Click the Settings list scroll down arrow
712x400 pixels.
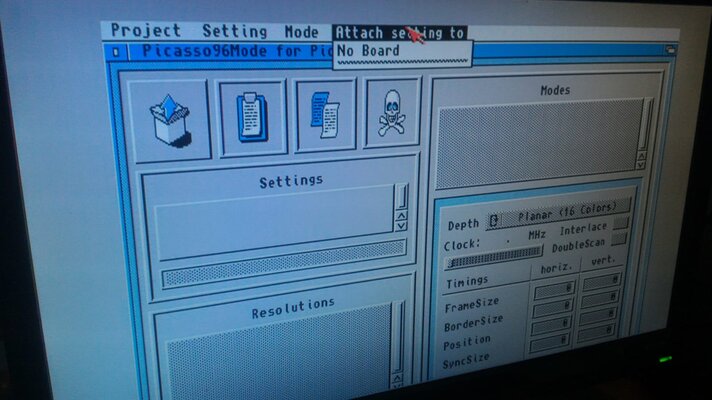click(x=401, y=225)
